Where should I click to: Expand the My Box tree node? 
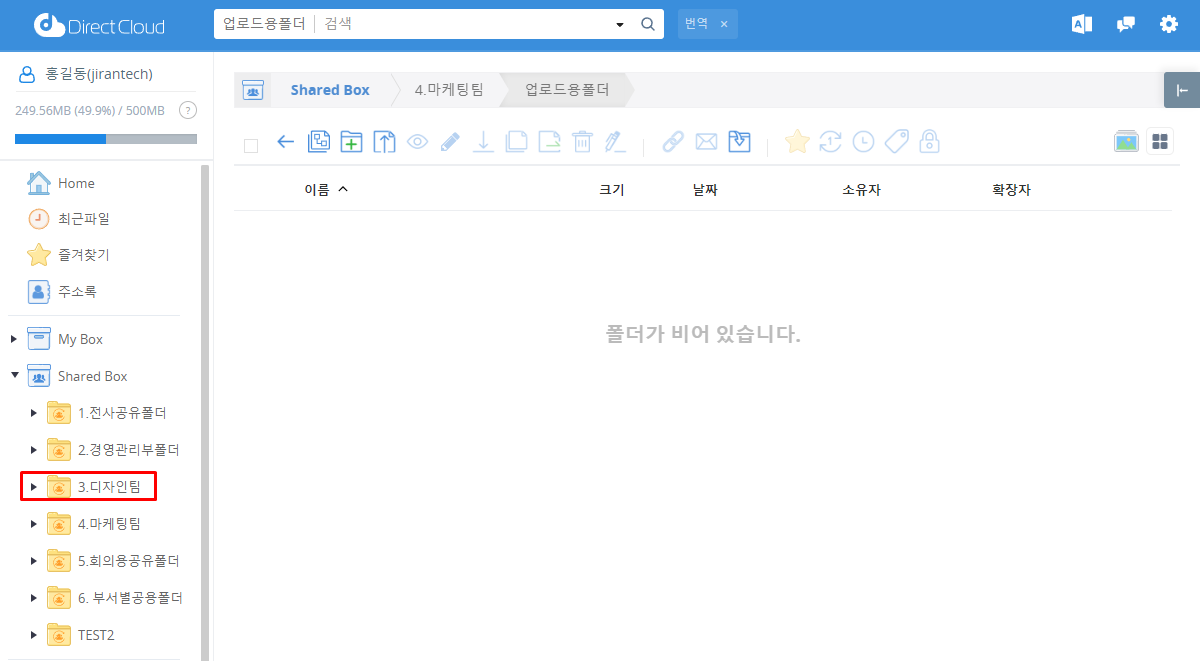(x=14, y=339)
